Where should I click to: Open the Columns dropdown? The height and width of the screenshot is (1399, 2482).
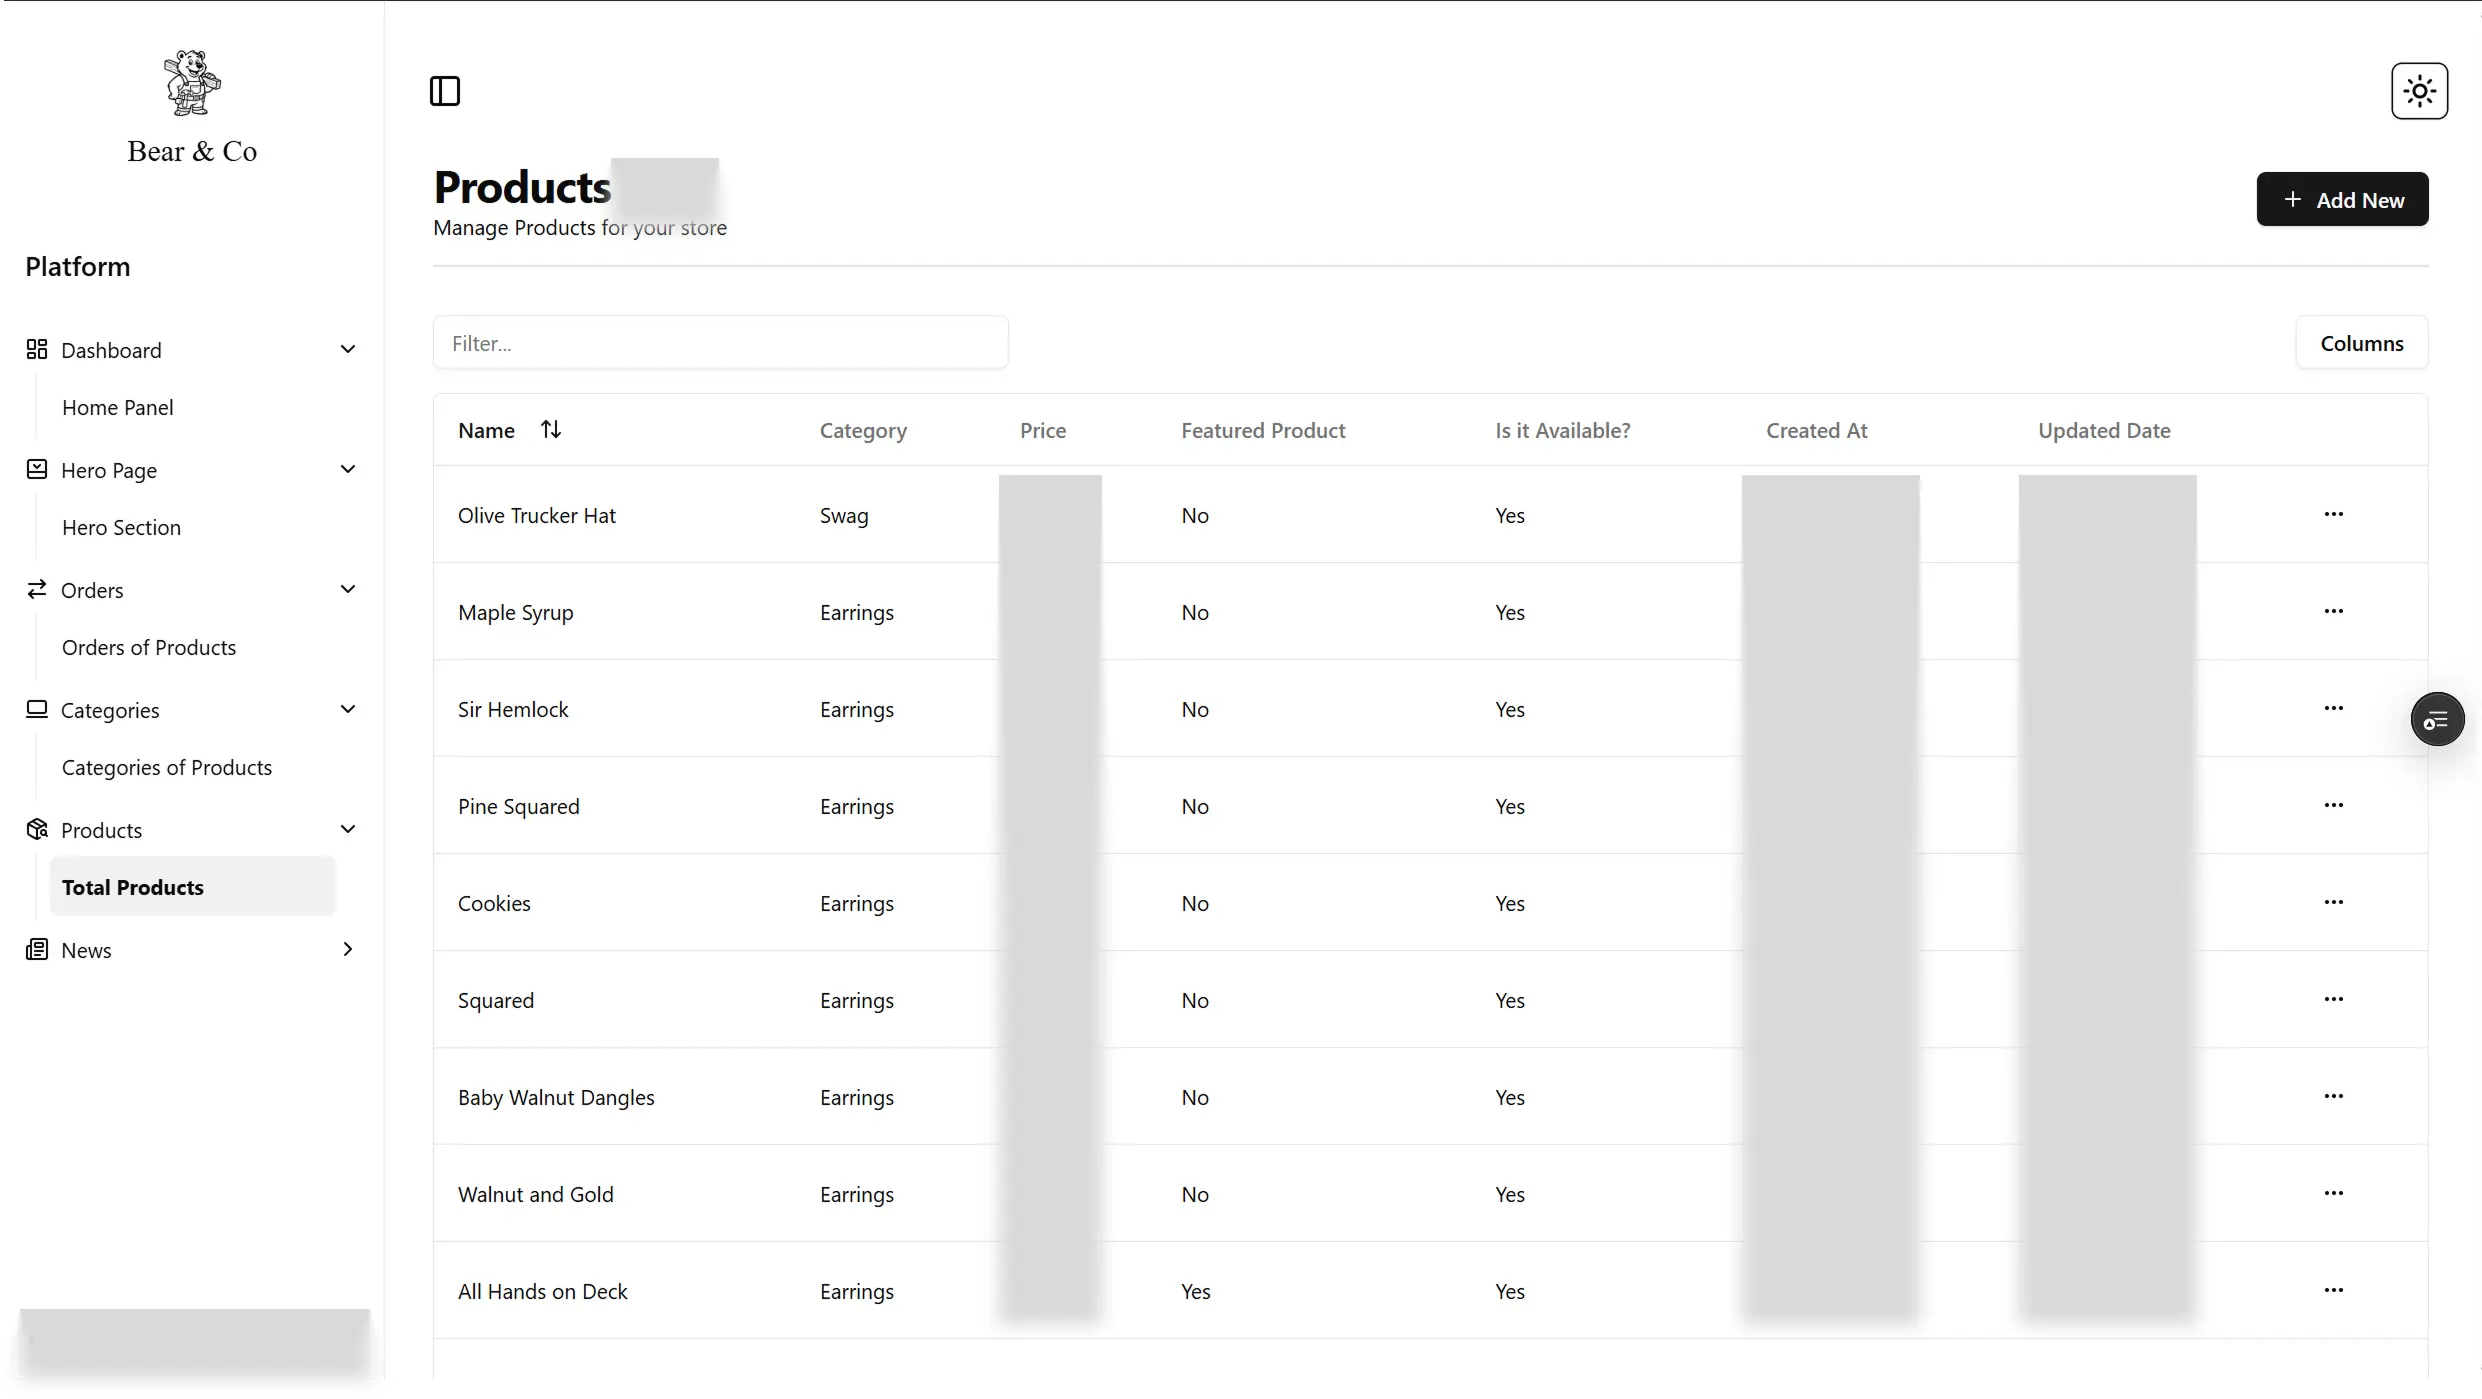2361,343
